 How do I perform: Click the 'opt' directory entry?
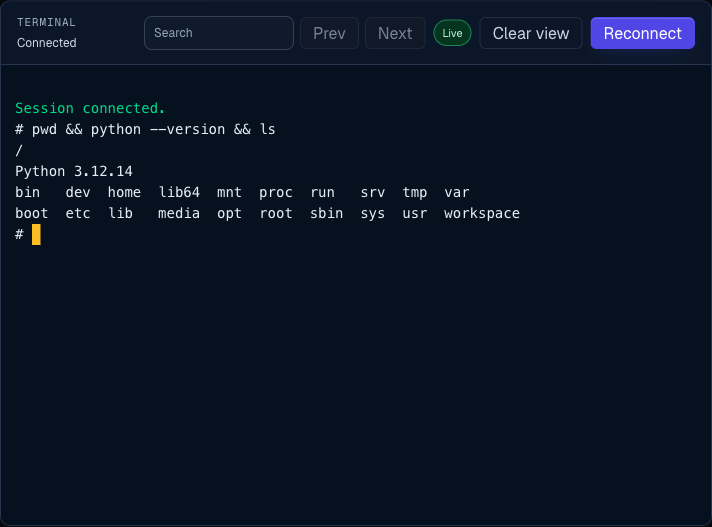pyautogui.click(x=229, y=214)
